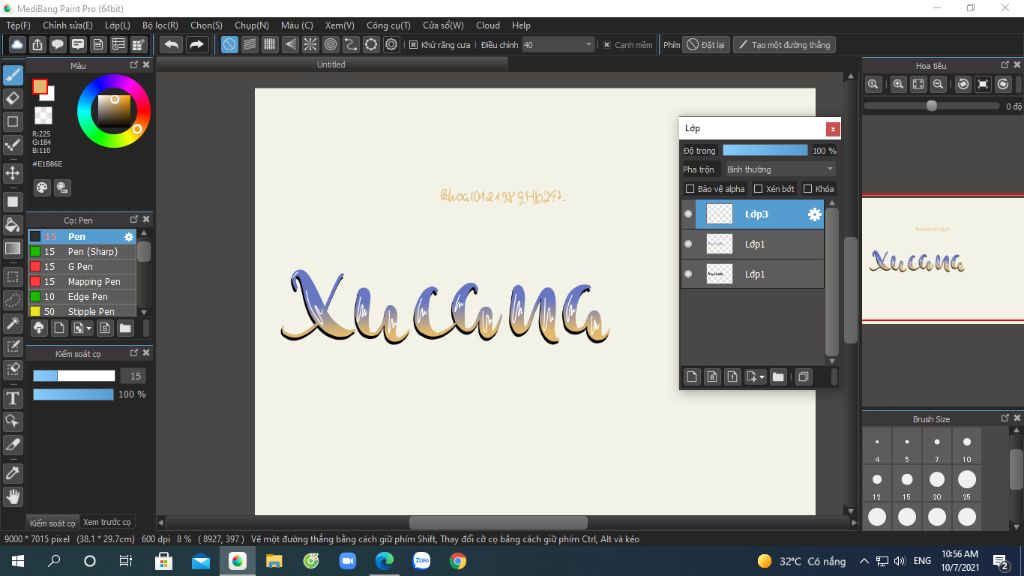
Task: Open Google Chrome from the taskbar
Action: [x=458, y=561]
